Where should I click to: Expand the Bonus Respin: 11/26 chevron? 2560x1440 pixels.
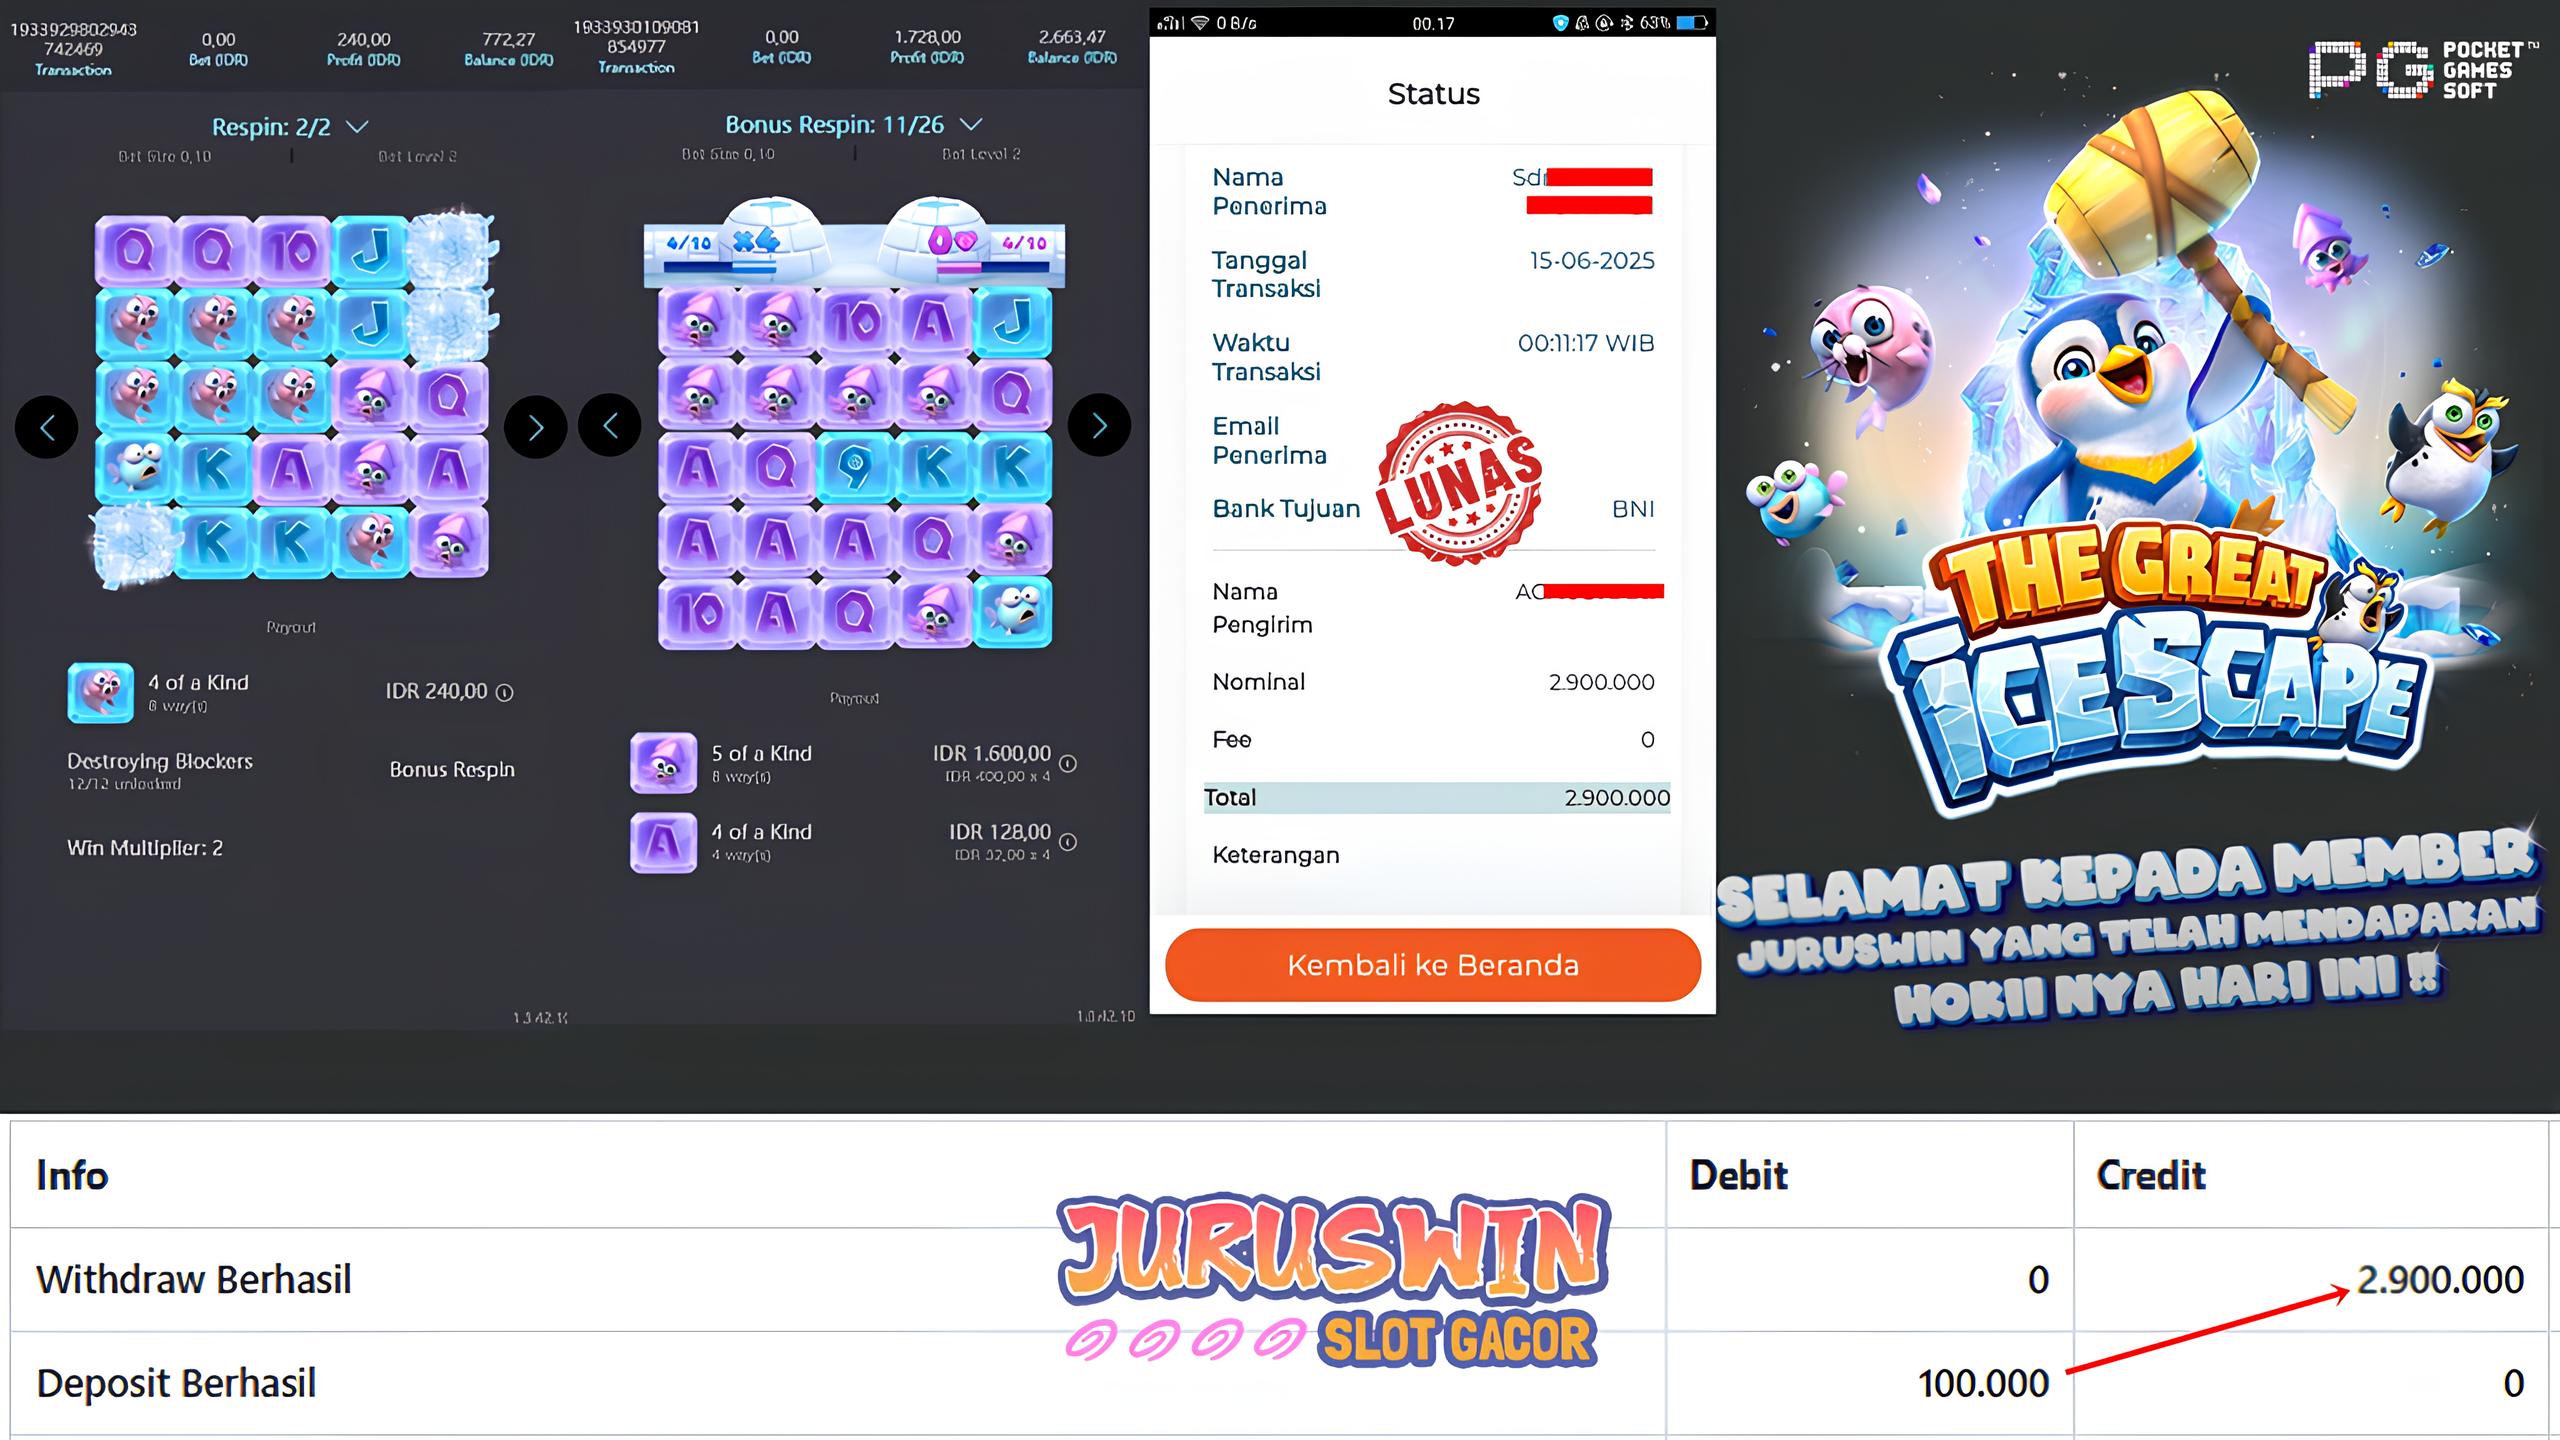tap(971, 125)
